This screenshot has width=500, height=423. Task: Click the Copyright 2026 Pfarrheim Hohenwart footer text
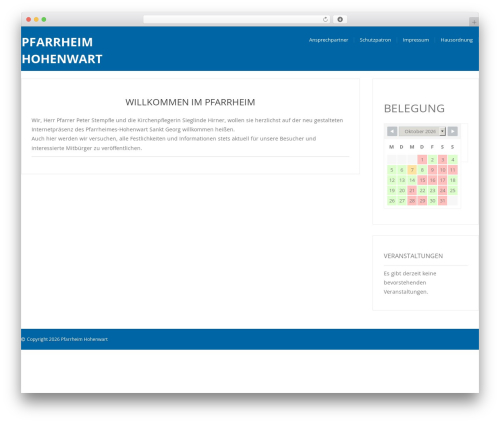[64, 339]
